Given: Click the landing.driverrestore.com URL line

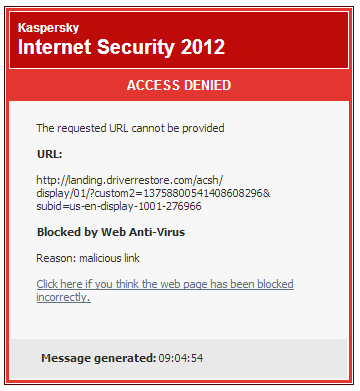Looking at the screenshot, I should [130, 180].
